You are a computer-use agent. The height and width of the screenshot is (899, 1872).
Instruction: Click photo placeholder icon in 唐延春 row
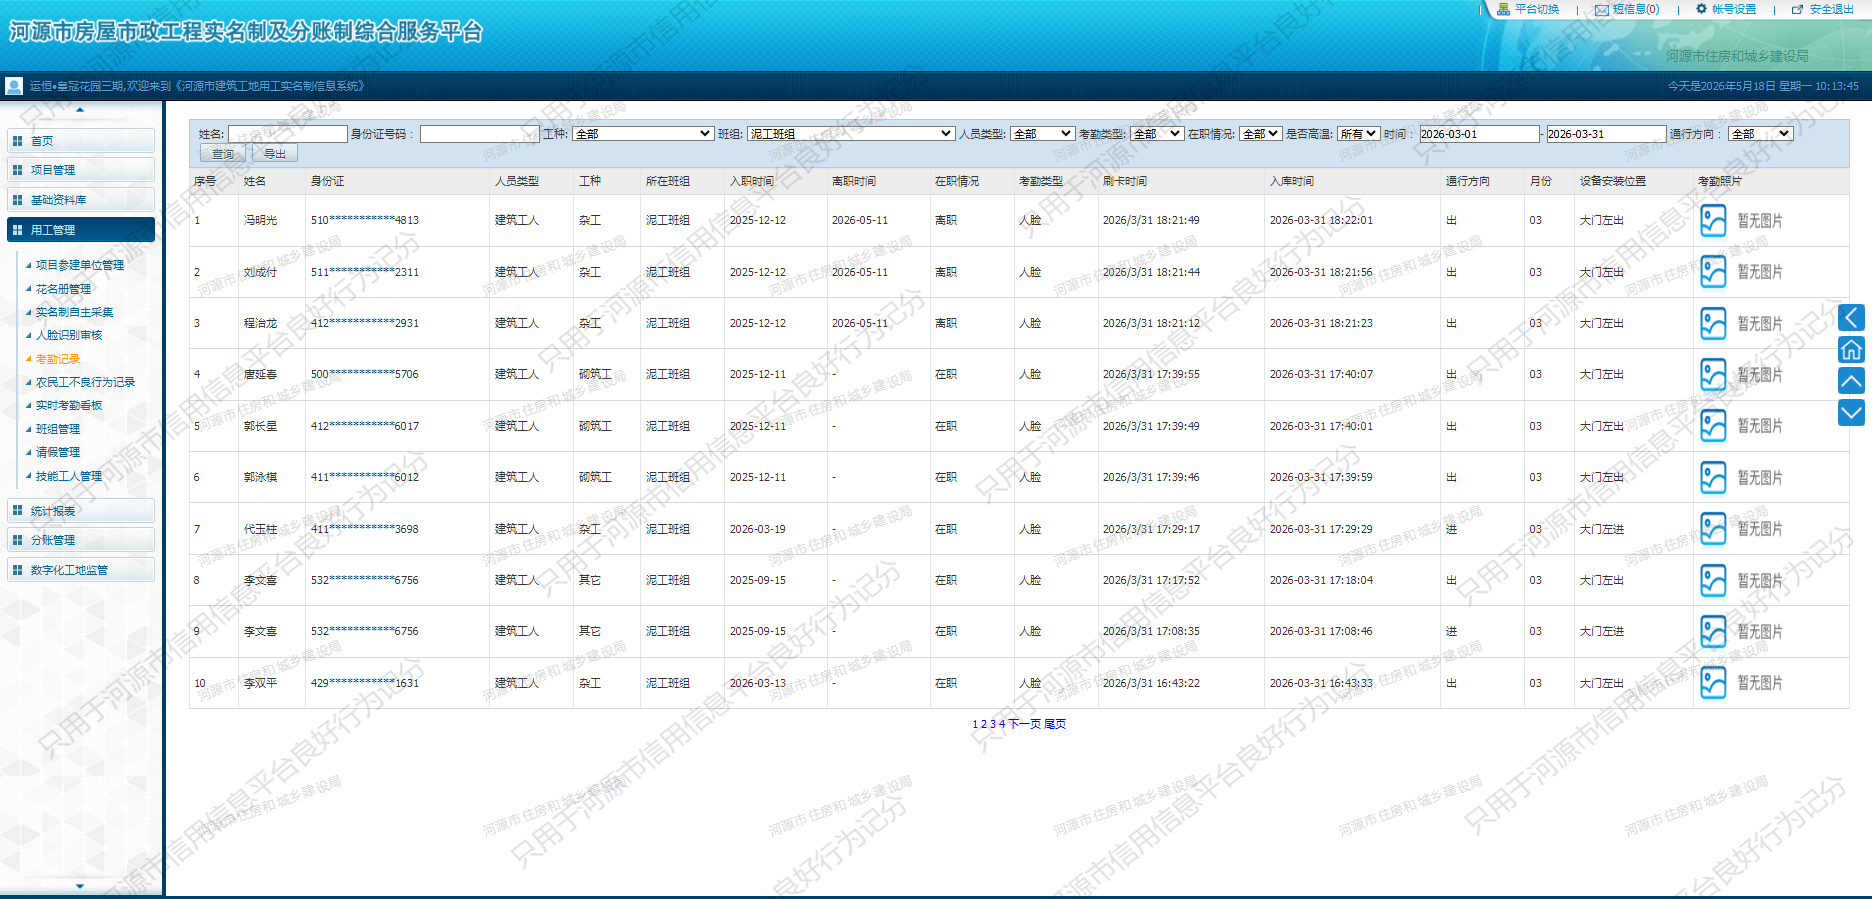point(1713,374)
